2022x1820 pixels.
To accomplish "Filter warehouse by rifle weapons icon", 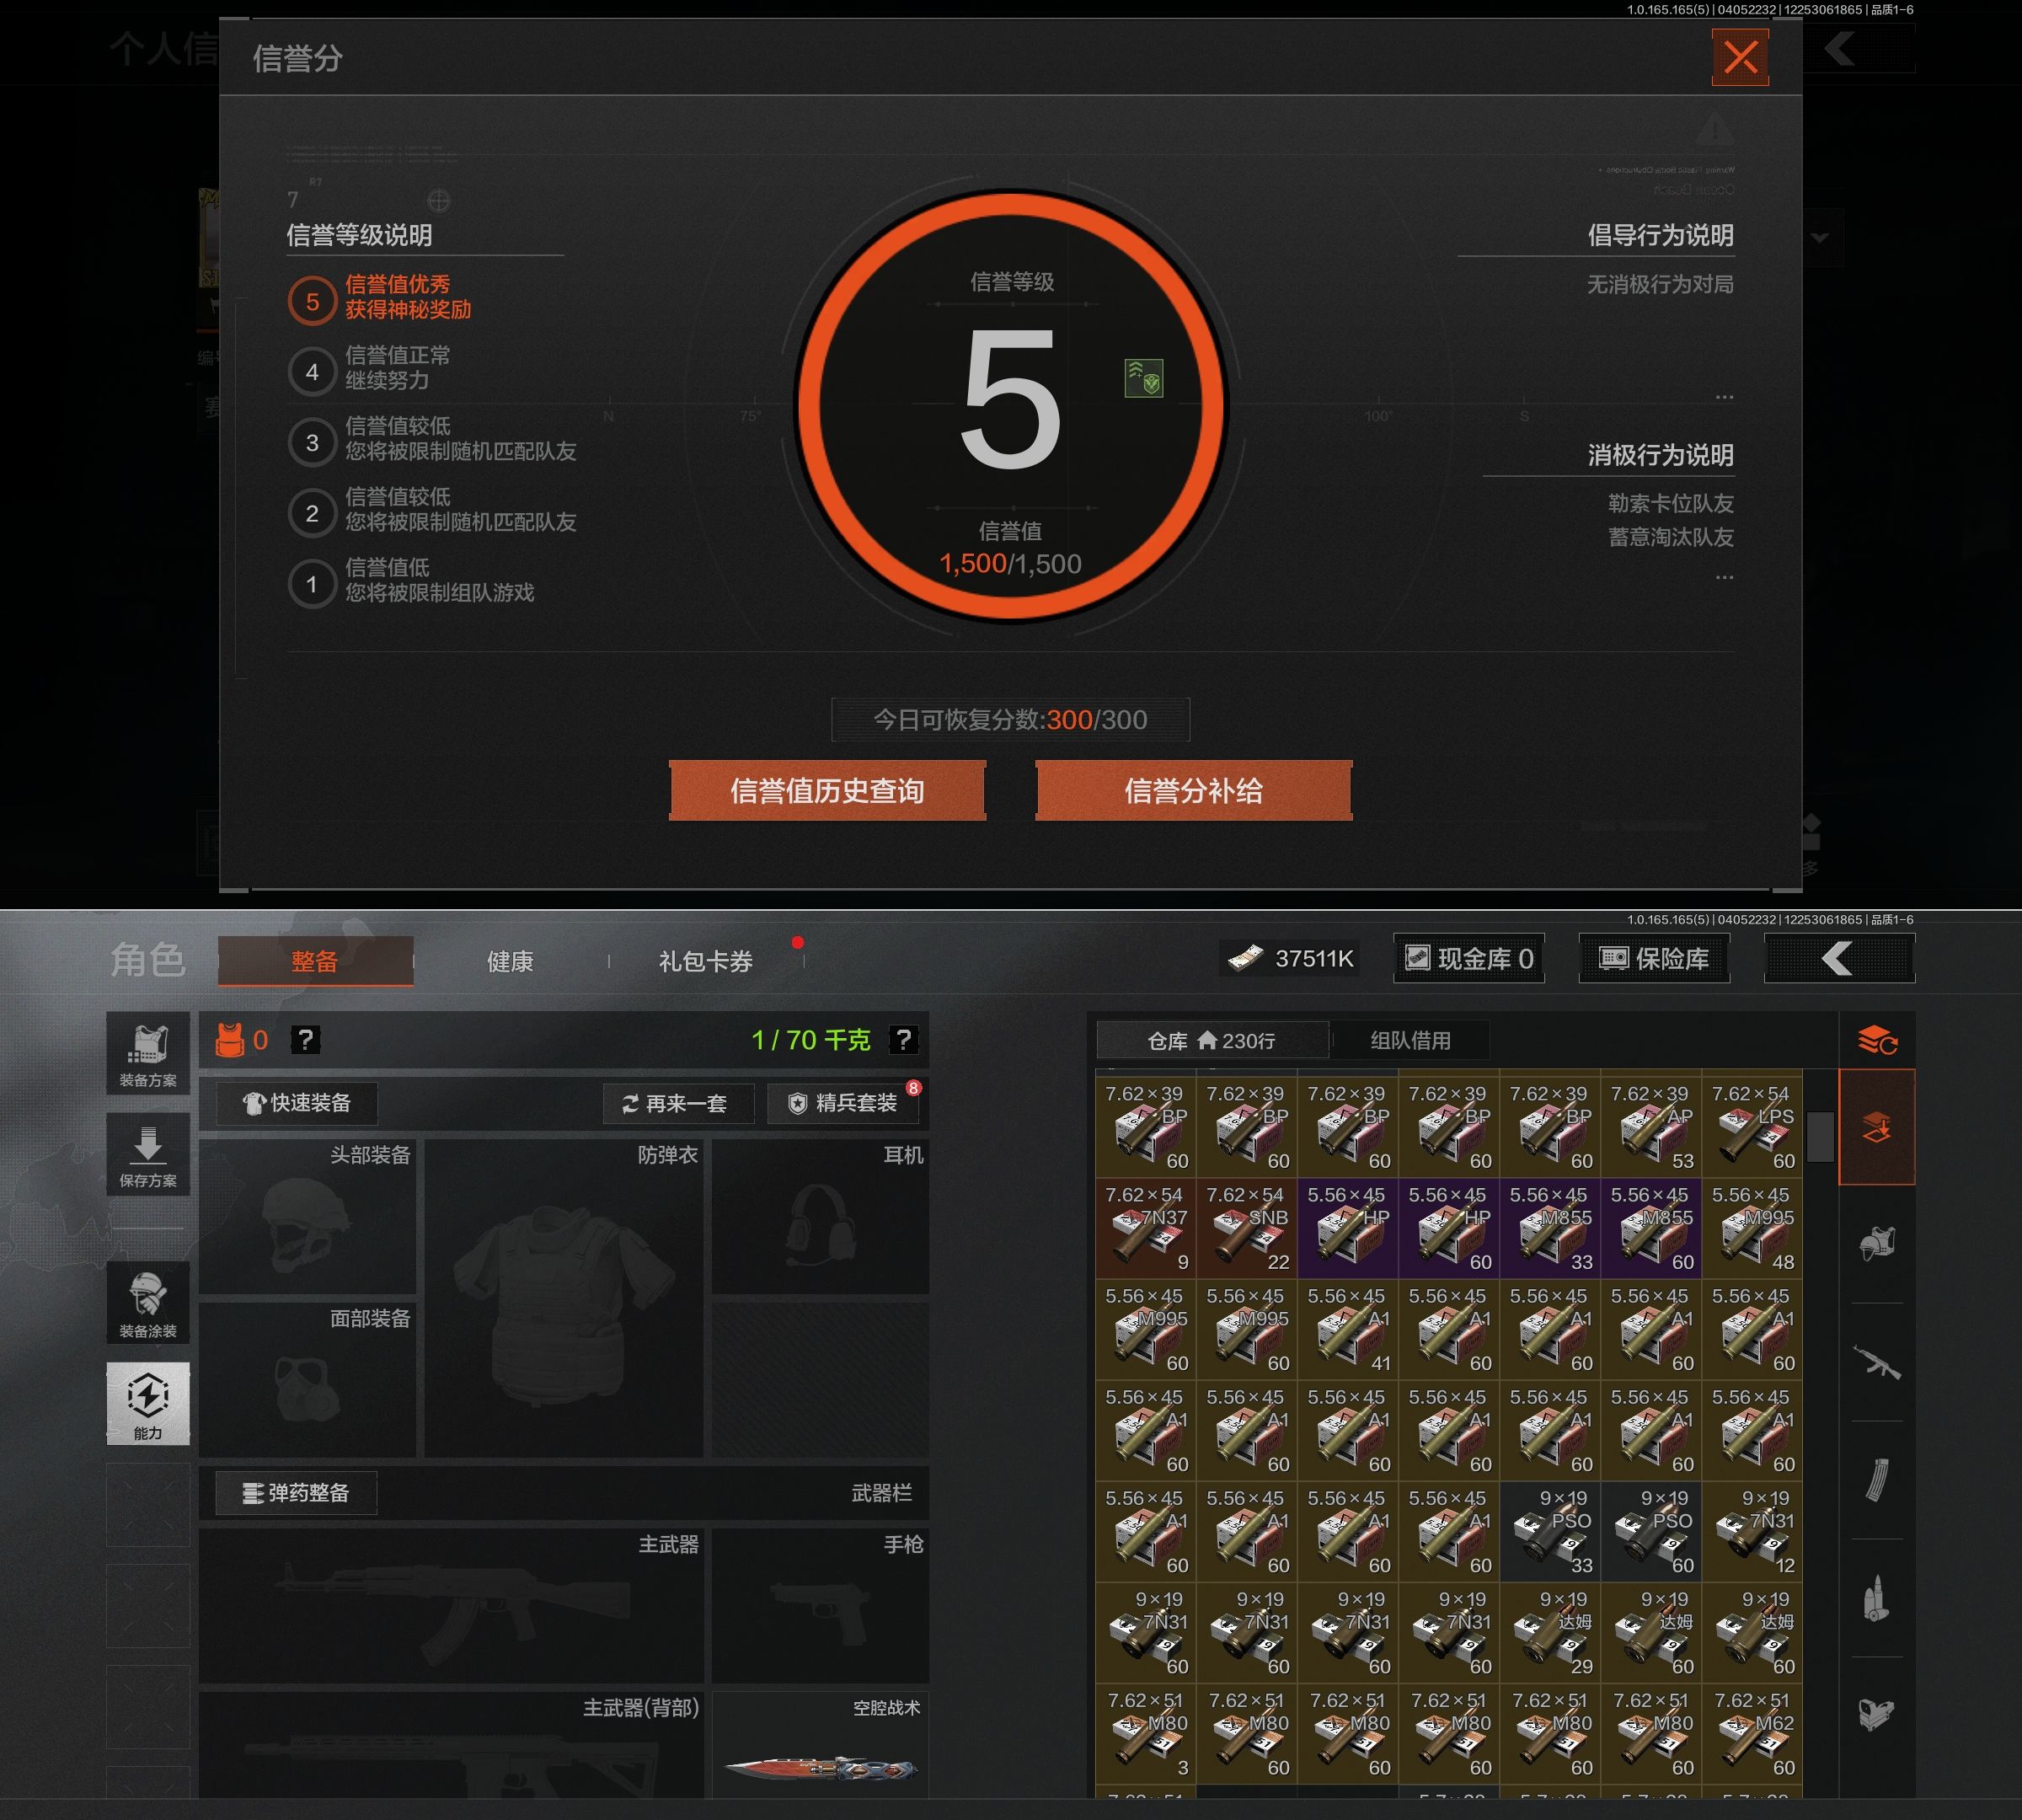I will [1877, 1362].
